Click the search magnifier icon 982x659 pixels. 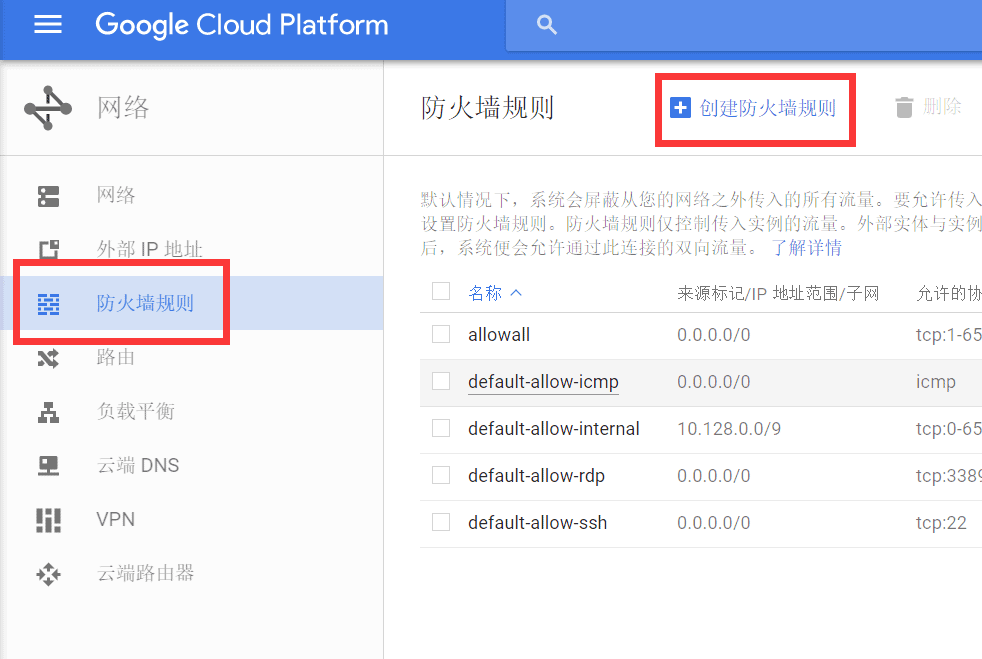(546, 24)
